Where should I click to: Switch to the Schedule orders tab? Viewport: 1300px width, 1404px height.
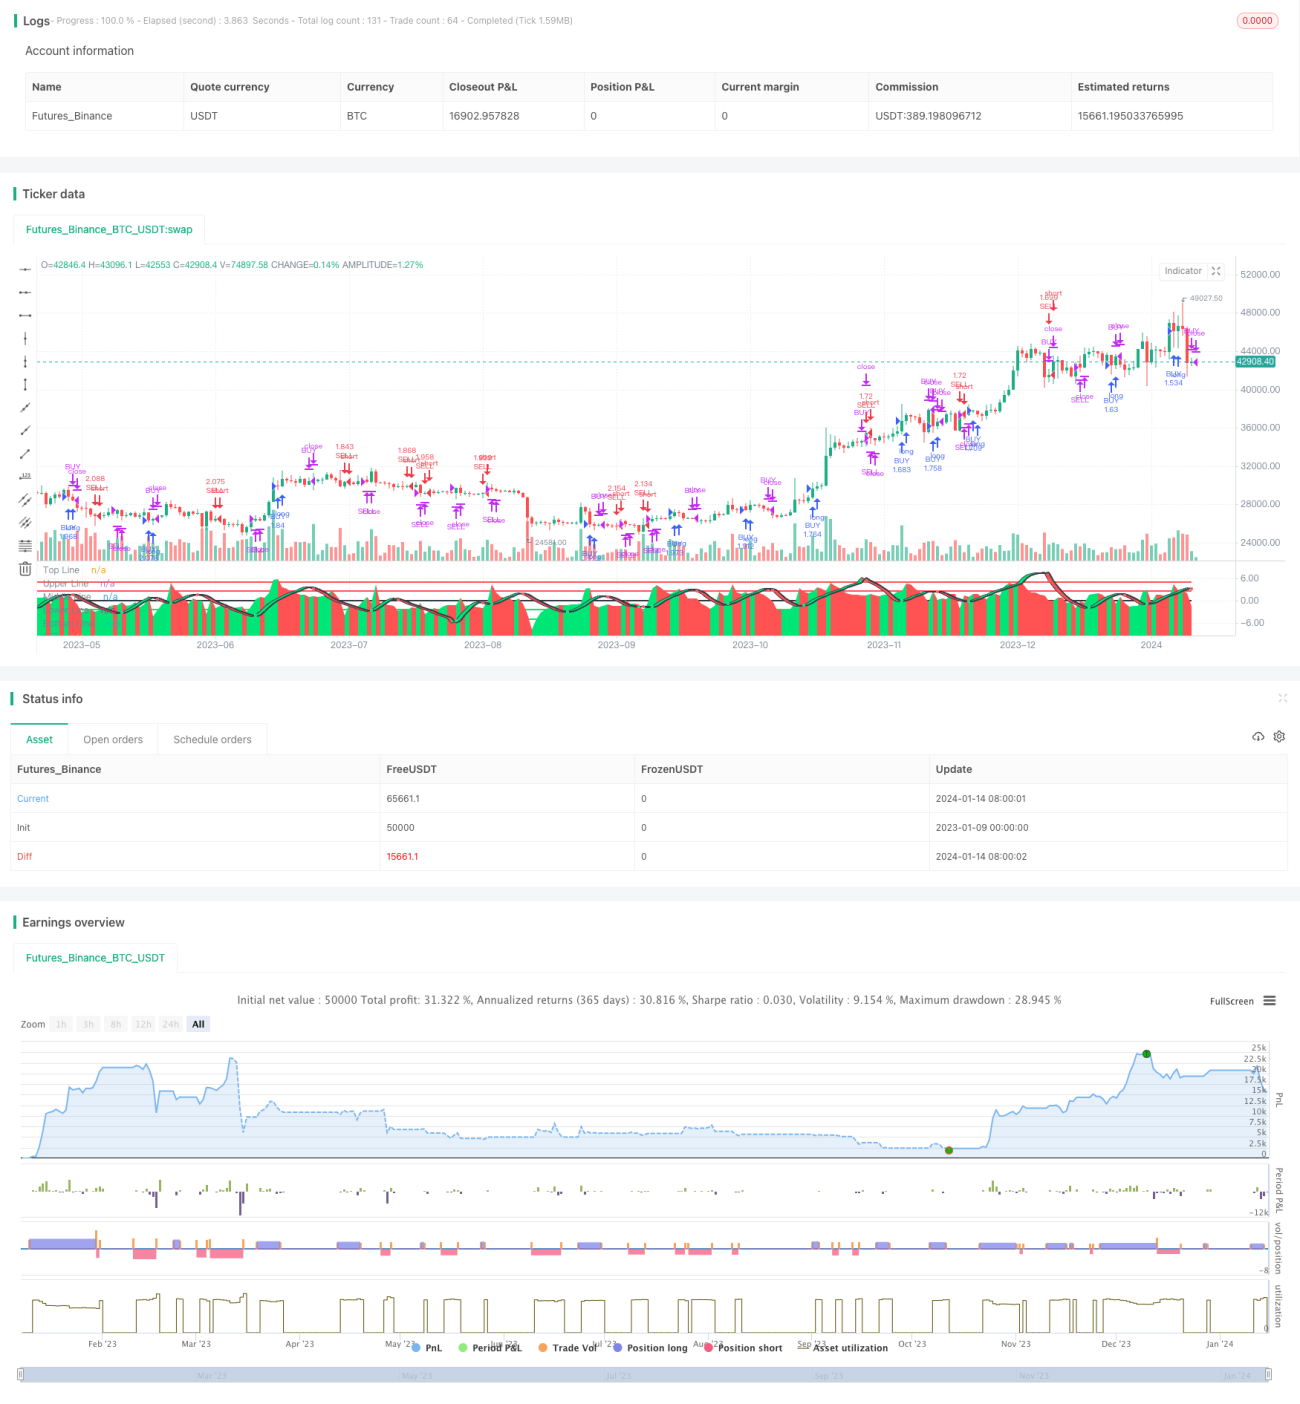(212, 740)
